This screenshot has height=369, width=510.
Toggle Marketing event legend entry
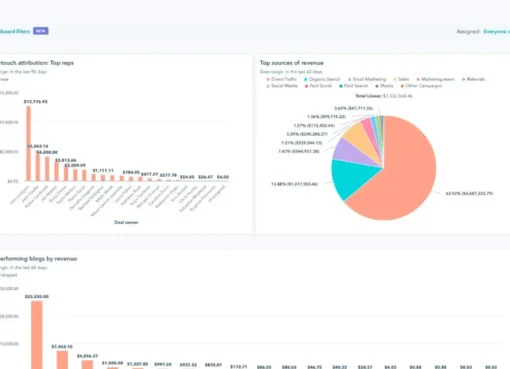[435, 79]
